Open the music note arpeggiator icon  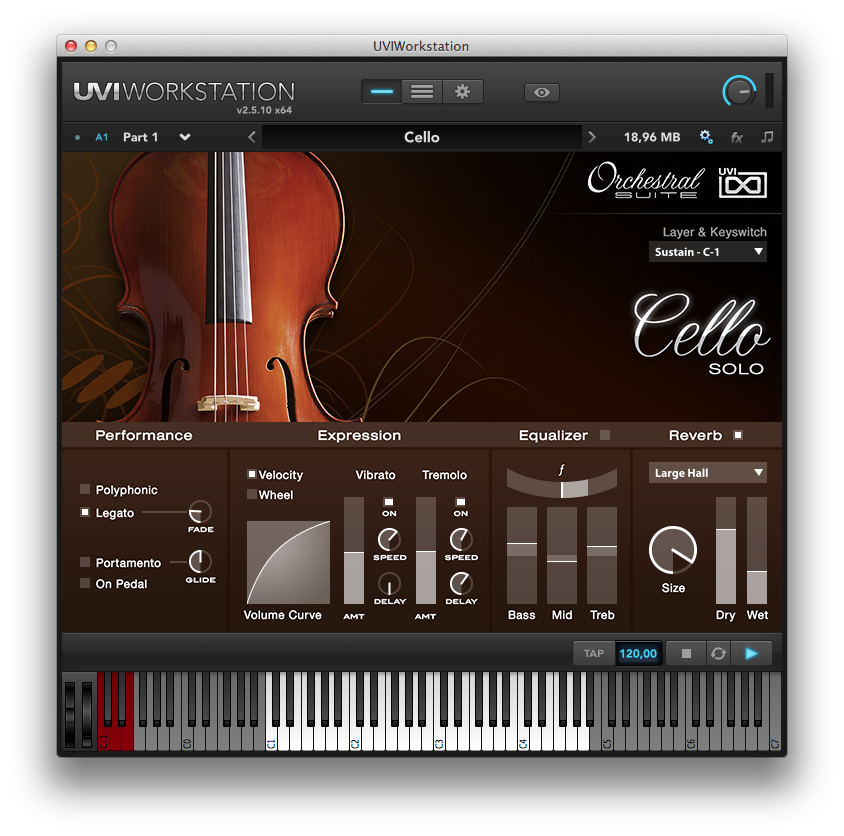point(767,137)
